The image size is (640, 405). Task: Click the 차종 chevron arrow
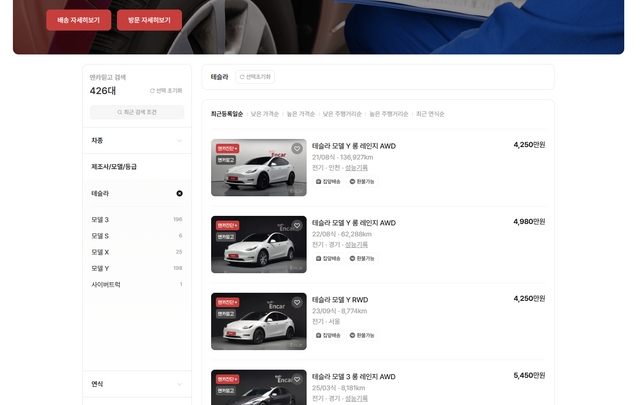point(179,141)
